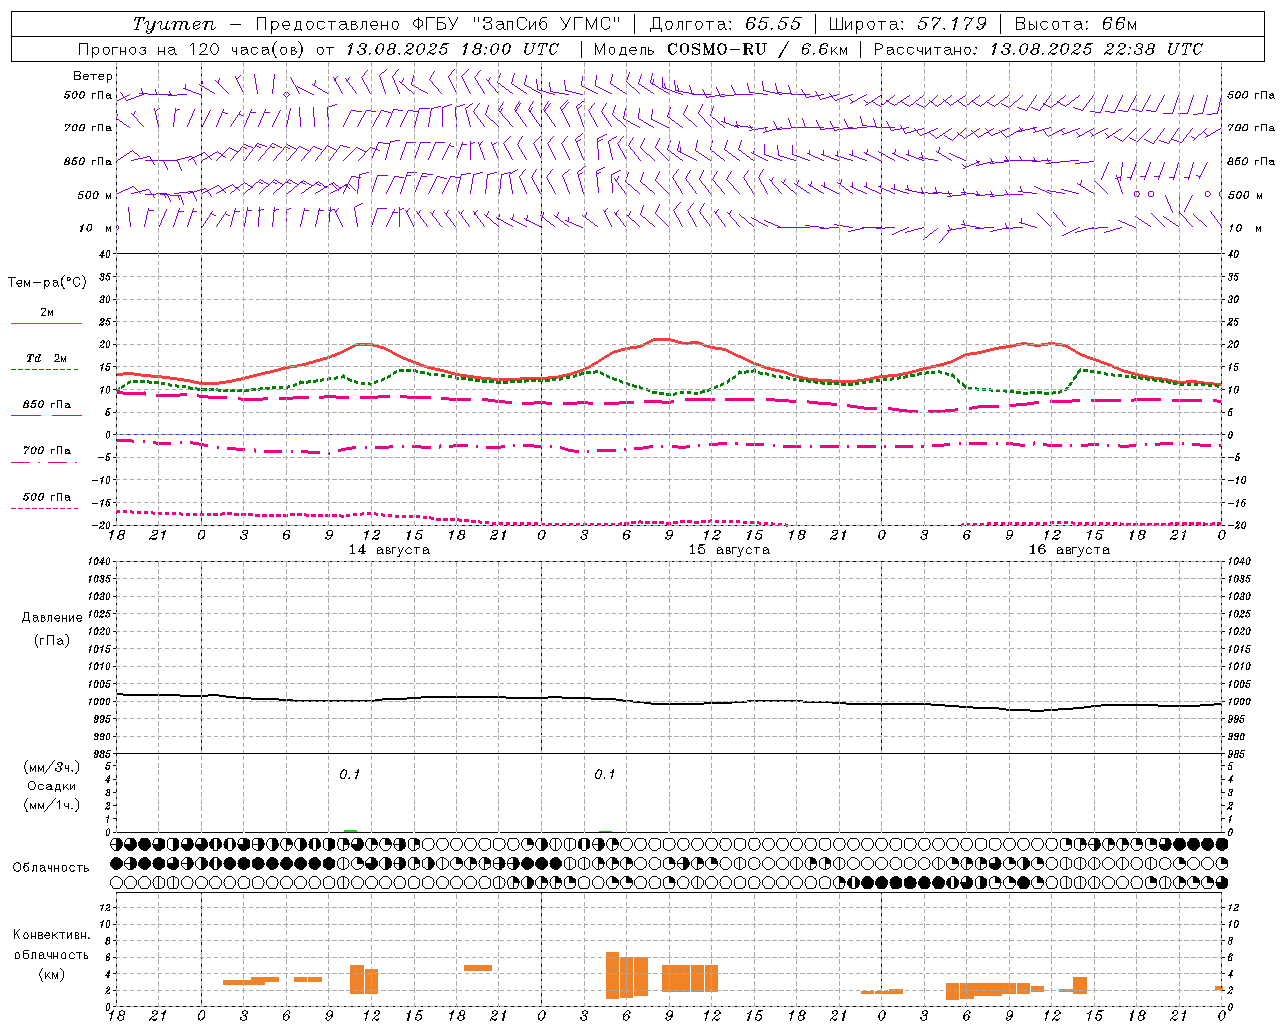Image resolution: width=1280 pixels, height=1024 pixels.
Task: Select the "(мм/1ч.)" precipitation unit label
Action: click(x=52, y=805)
